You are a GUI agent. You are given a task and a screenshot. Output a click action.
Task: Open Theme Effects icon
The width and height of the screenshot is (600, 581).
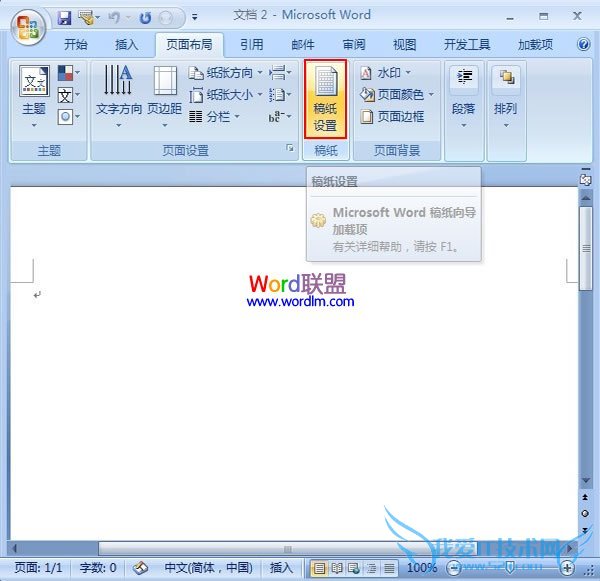(69, 116)
